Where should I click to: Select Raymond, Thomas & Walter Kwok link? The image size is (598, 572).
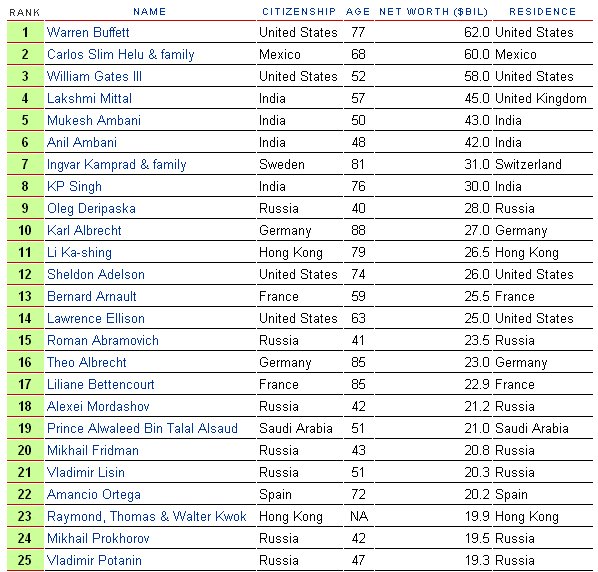pyautogui.click(x=147, y=516)
